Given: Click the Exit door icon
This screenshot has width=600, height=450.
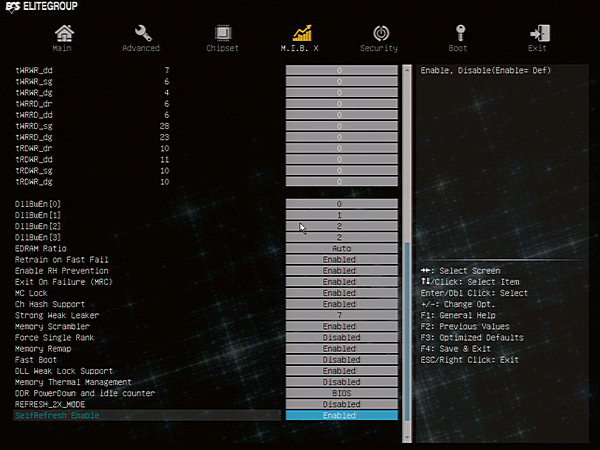Looking at the screenshot, I should [x=540, y=33].
